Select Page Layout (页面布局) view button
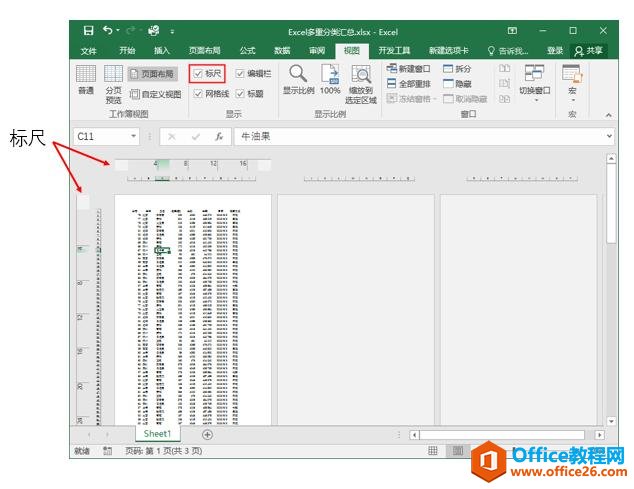Viewport: 634px width, 489px height. [152, 74]
